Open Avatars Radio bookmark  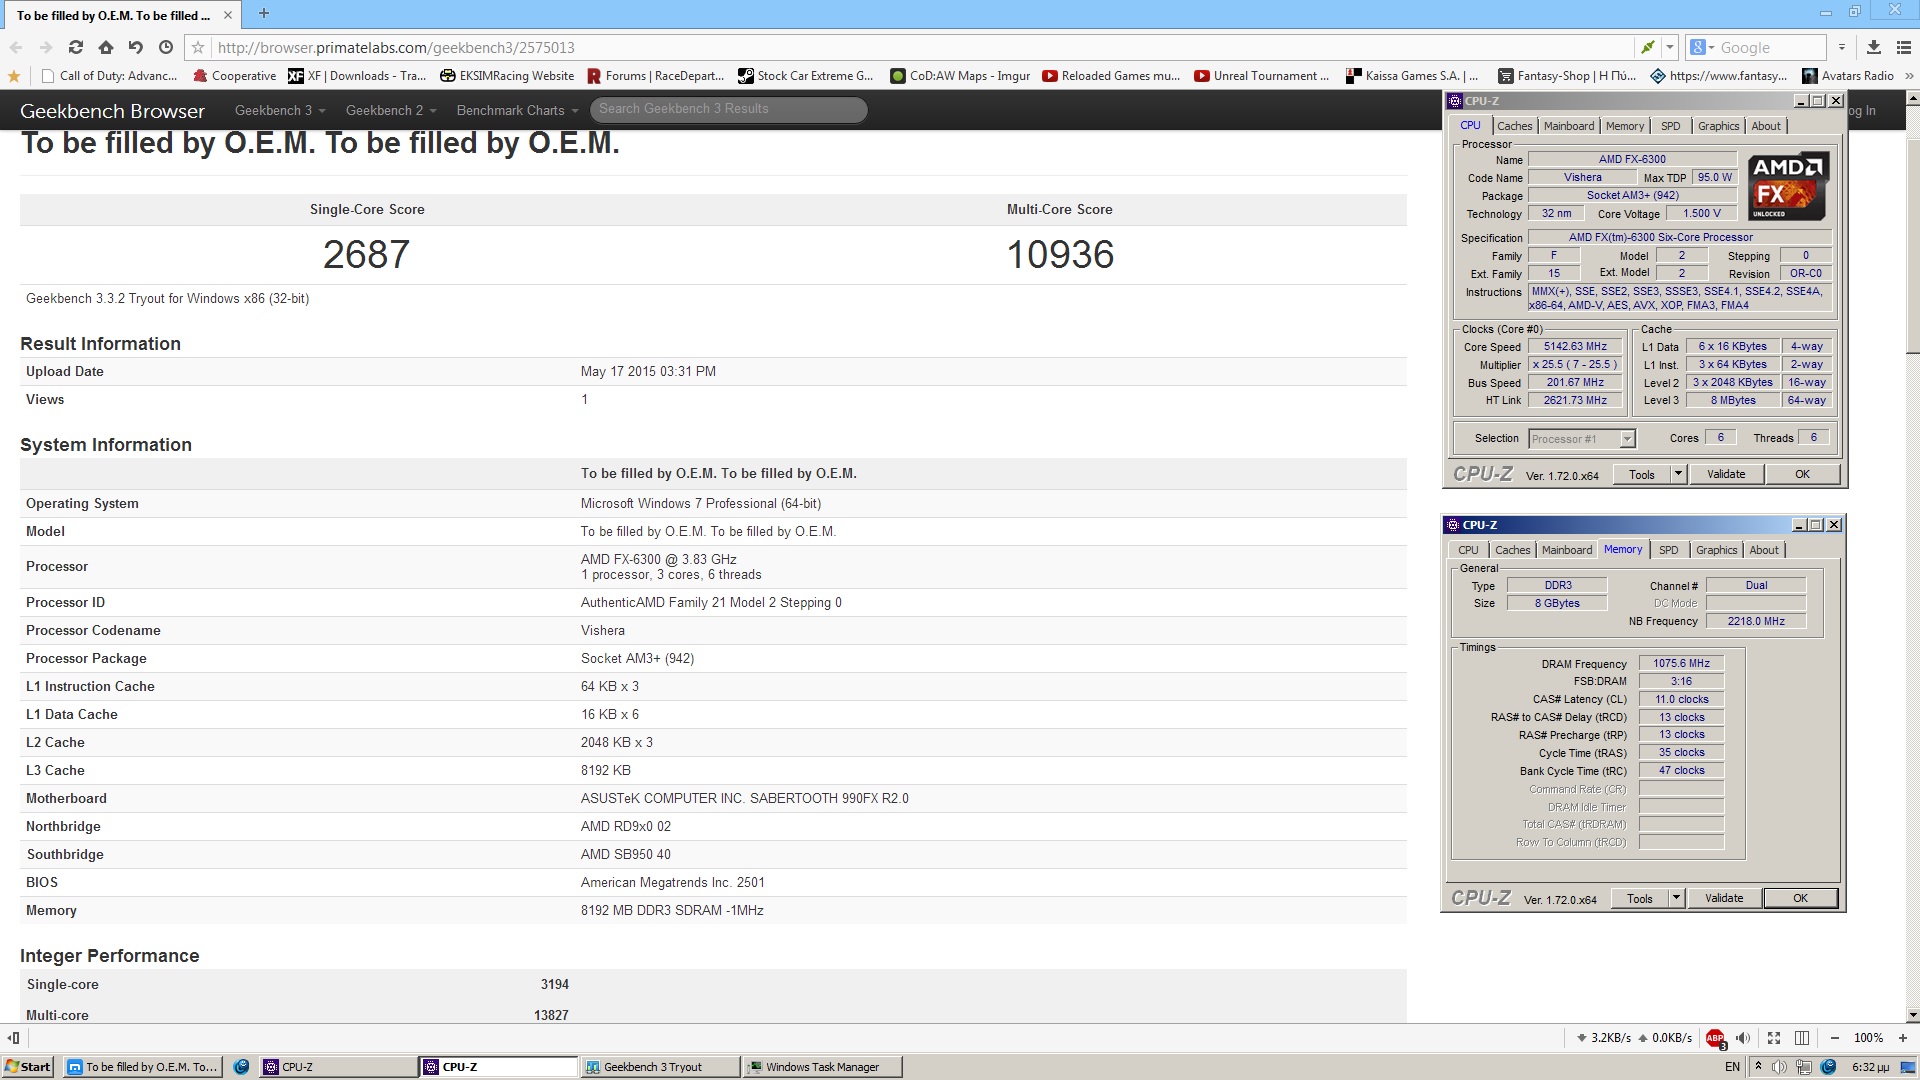[x=1848, y=76]
